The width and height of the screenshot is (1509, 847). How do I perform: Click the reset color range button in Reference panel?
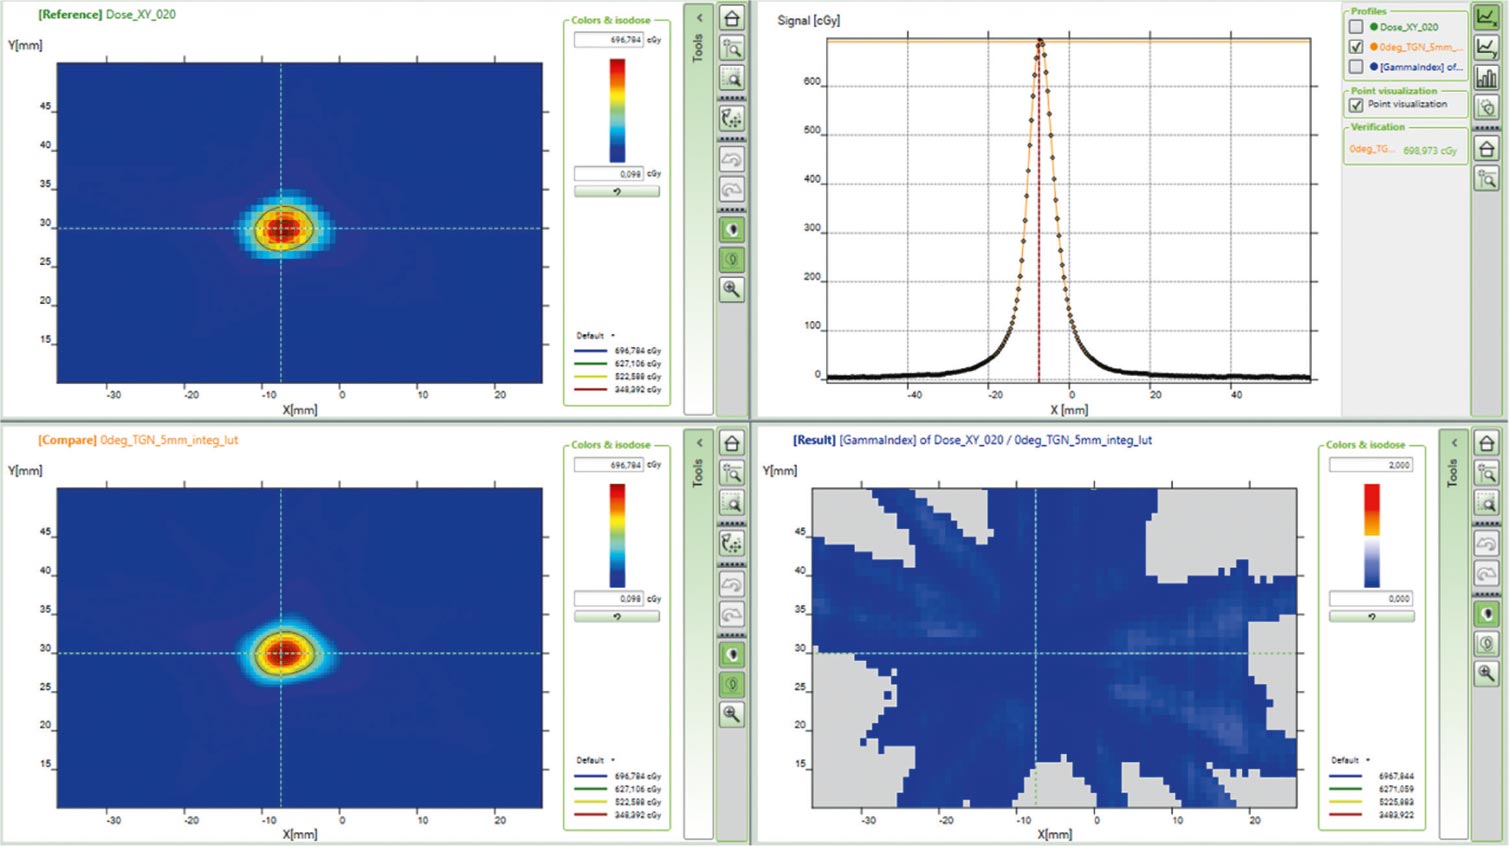617,191
